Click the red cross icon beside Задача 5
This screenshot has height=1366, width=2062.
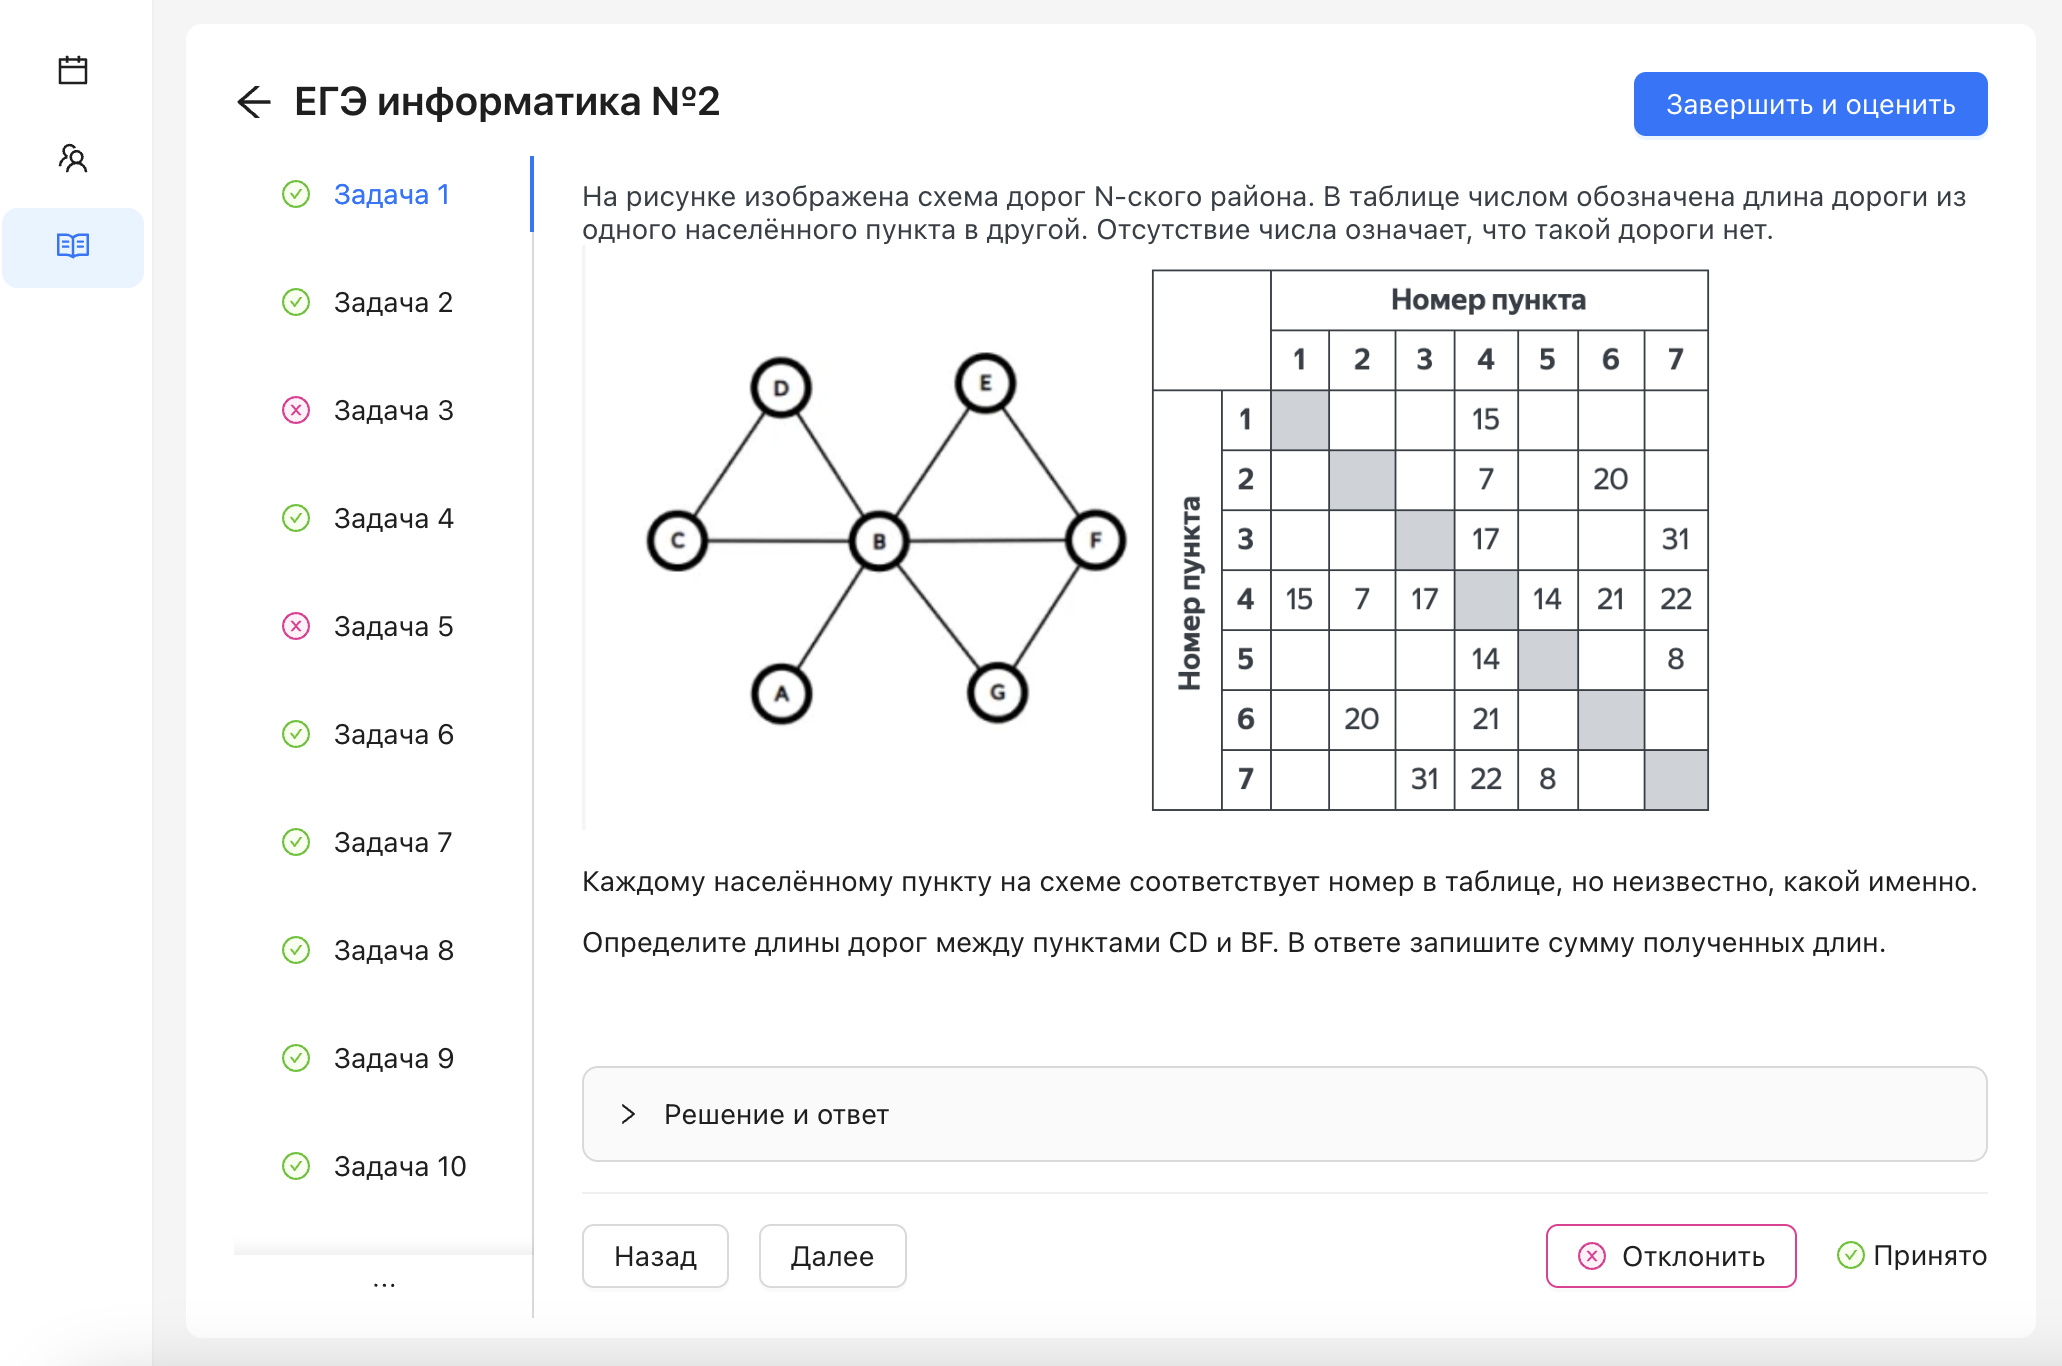[295, 626]
